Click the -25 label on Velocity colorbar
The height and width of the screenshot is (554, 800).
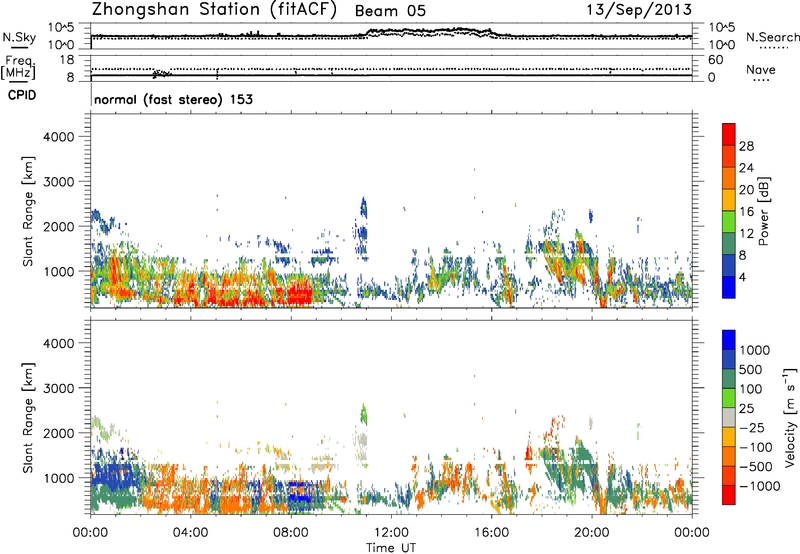752,427
